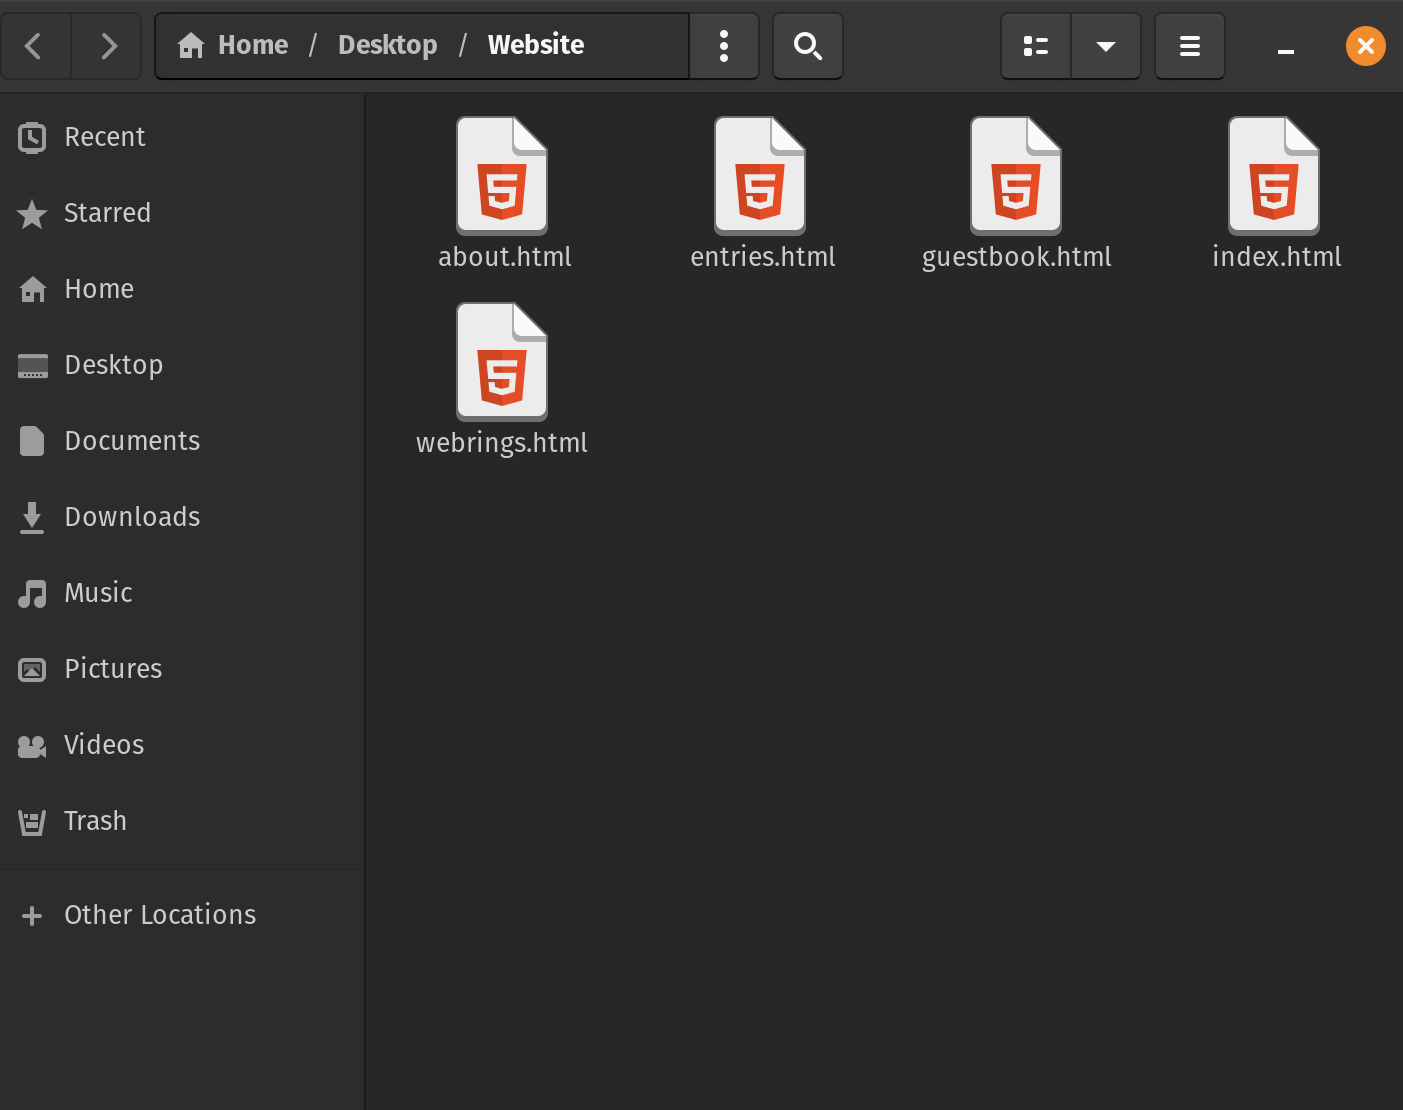1403x1110 pixels.
Task: Open the Downloads folder in sidebar
Action: pos(132,517)
